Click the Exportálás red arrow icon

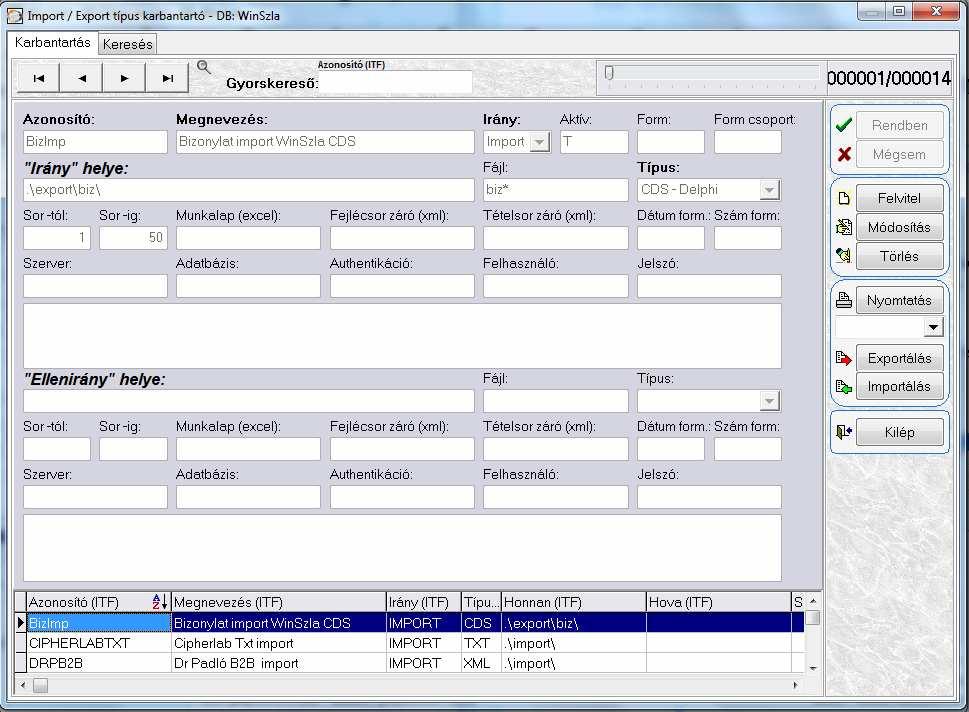point(844,358)
